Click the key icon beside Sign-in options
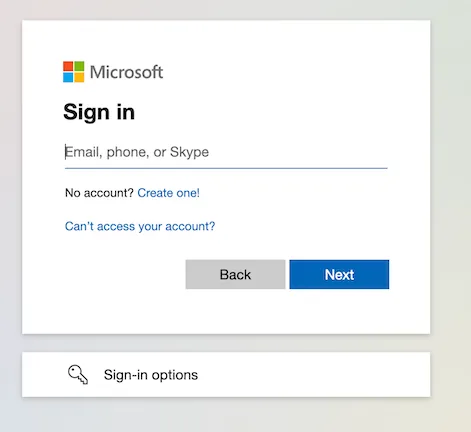 [x=78, y=374]
